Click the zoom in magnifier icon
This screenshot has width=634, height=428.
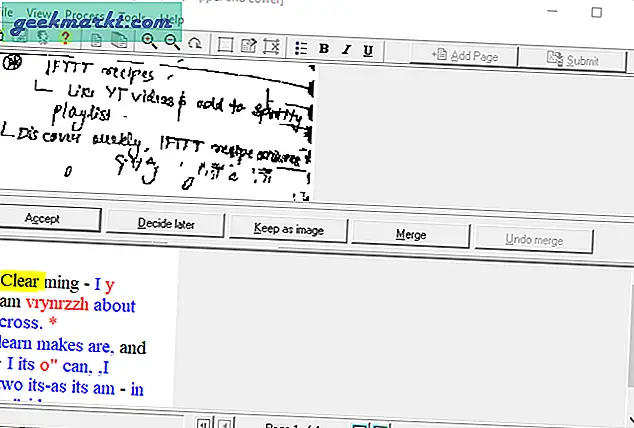click(149, 41)
